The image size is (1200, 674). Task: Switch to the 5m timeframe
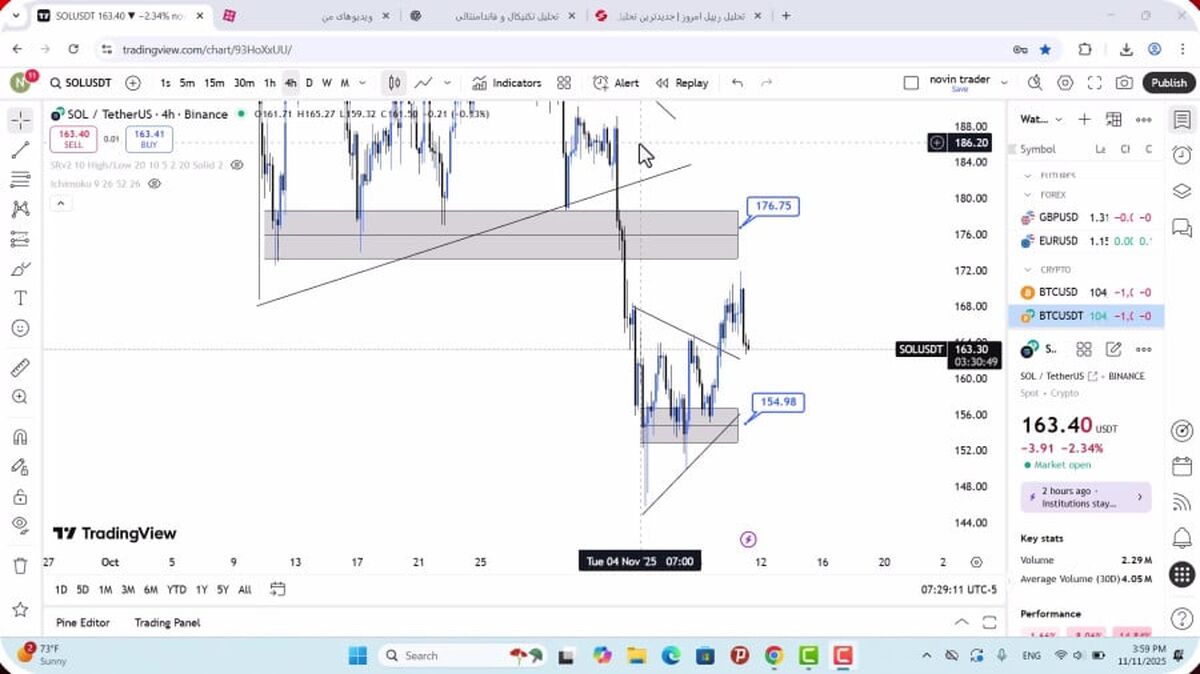coord(187,83)
